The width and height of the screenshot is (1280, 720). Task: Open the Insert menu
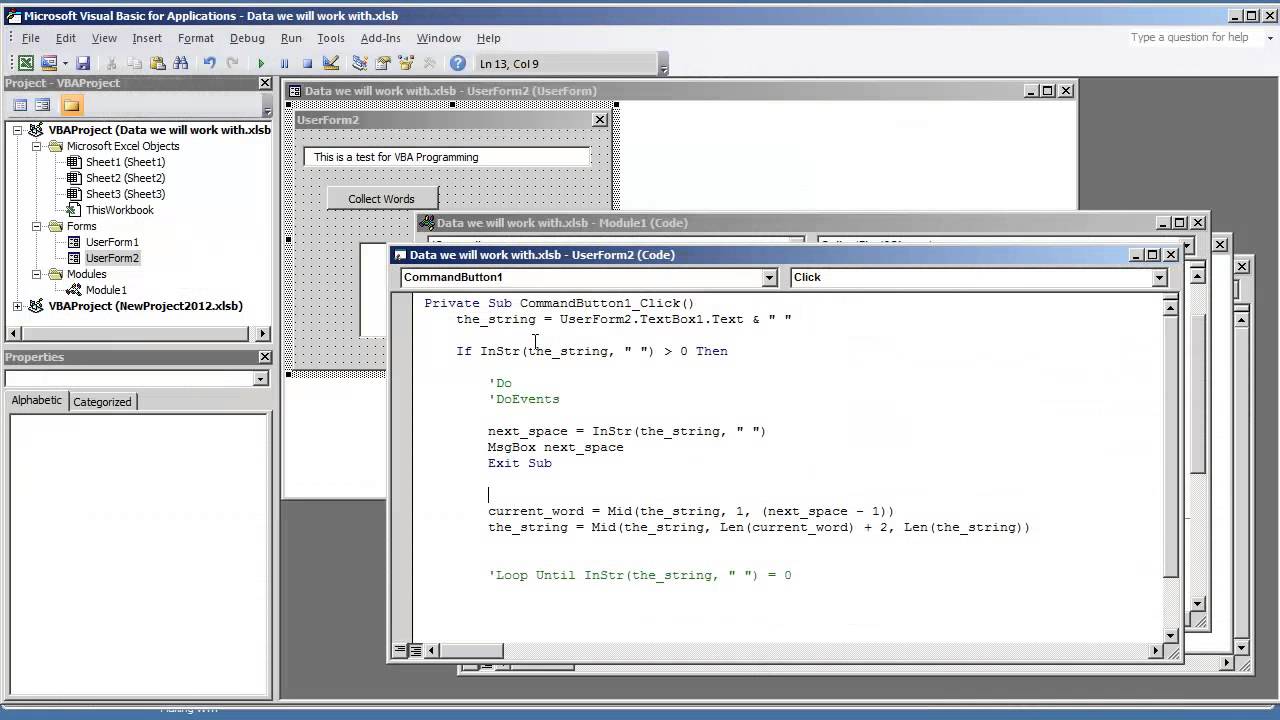click(147, 38)
